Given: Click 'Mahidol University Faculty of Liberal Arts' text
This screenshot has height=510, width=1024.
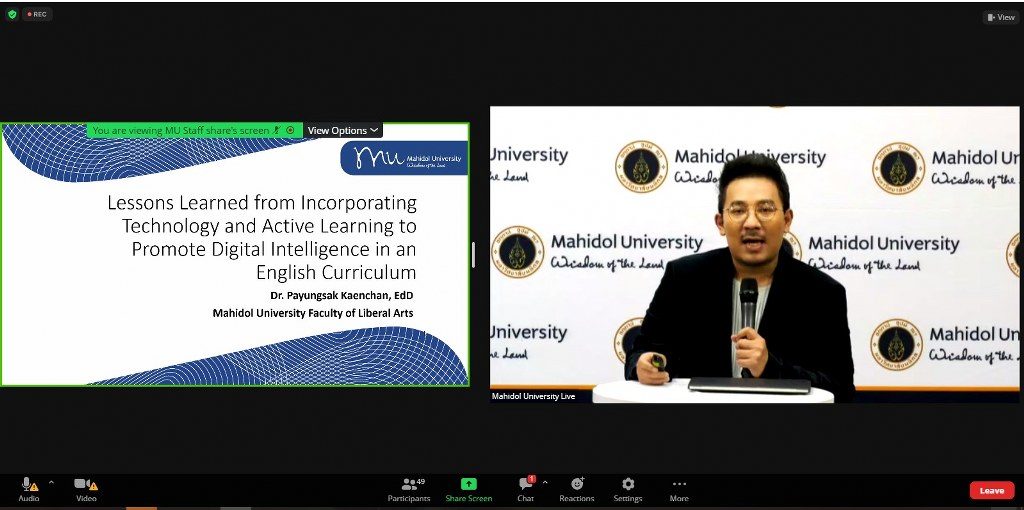Looking at the screenshot, I should pyautogui.click(x=313, y=313).
